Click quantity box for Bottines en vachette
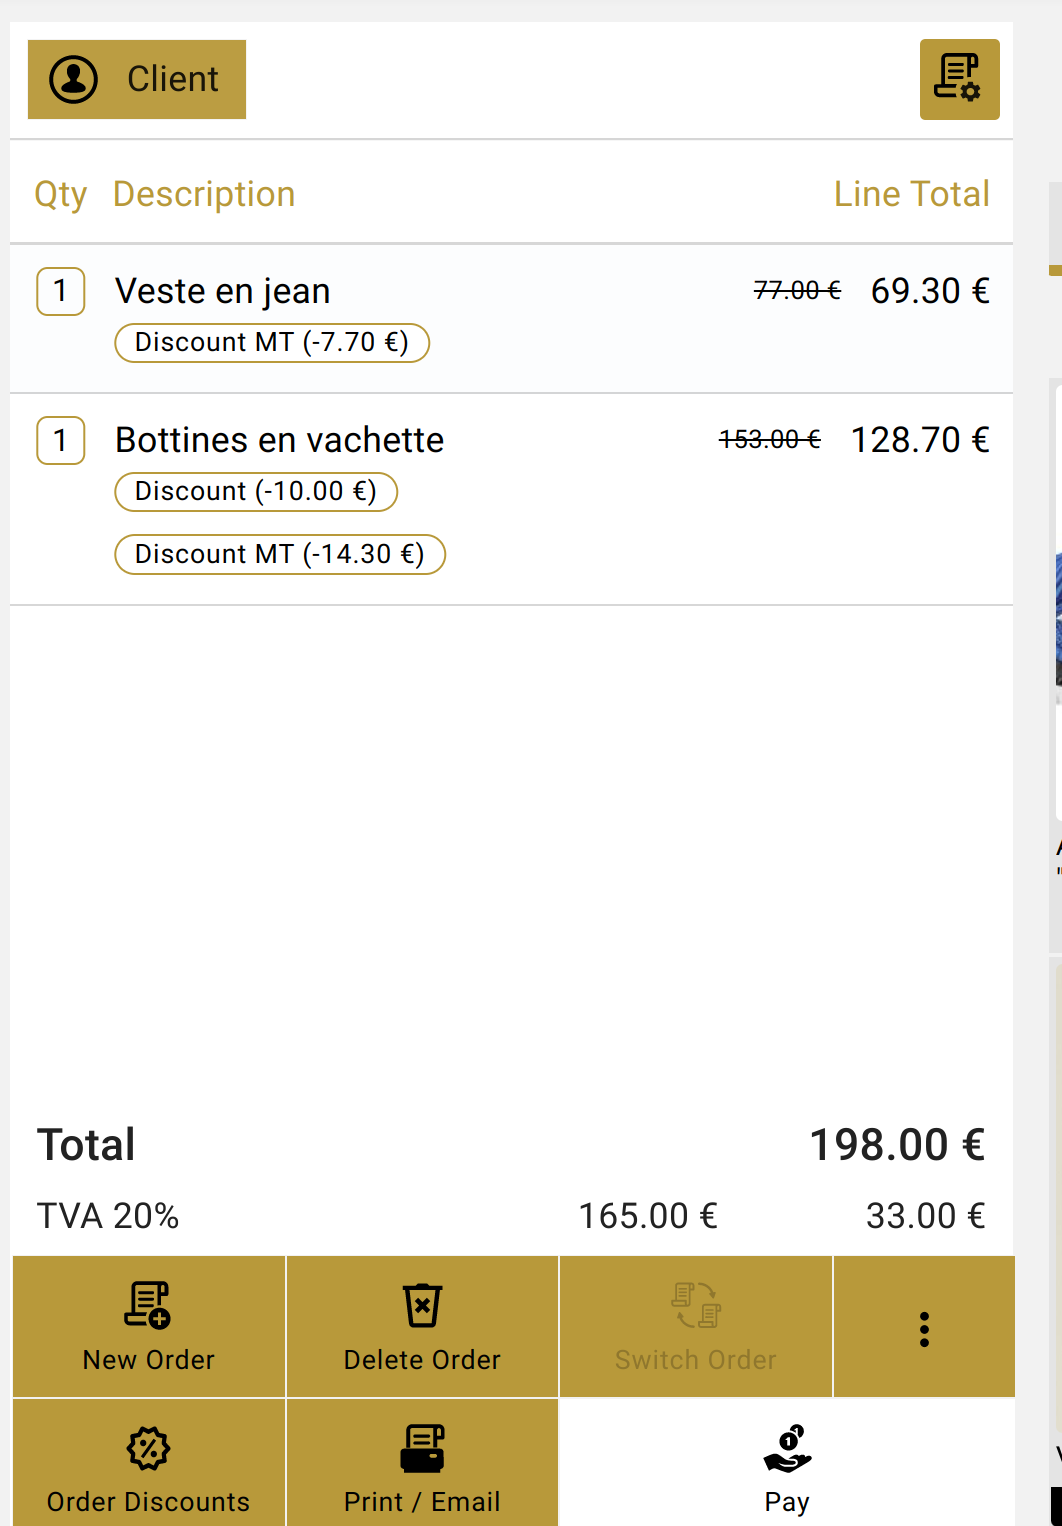1062x1526 pixels. tap(61, 440)
